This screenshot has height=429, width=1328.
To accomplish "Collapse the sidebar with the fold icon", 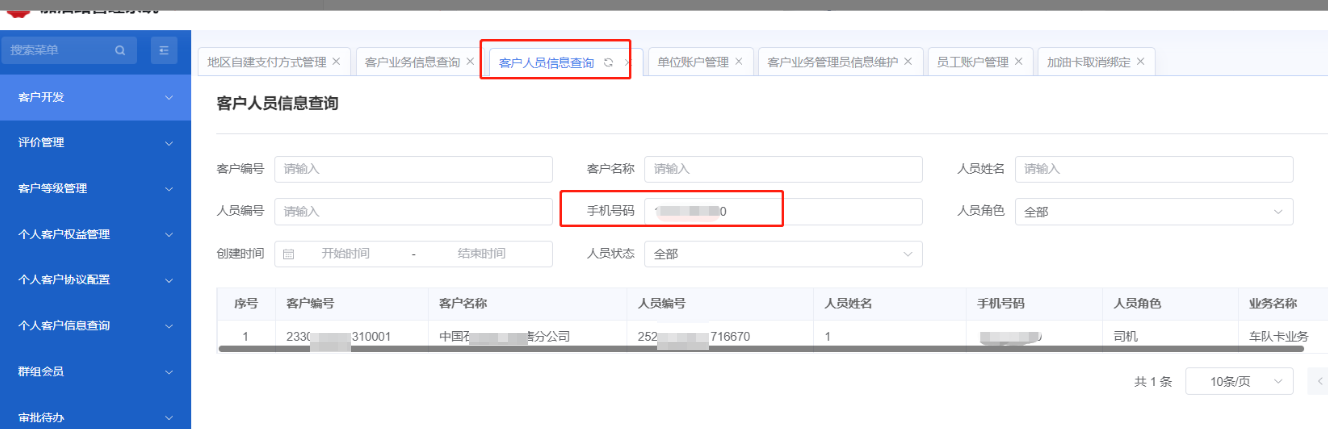I will [x=164, y=50].
